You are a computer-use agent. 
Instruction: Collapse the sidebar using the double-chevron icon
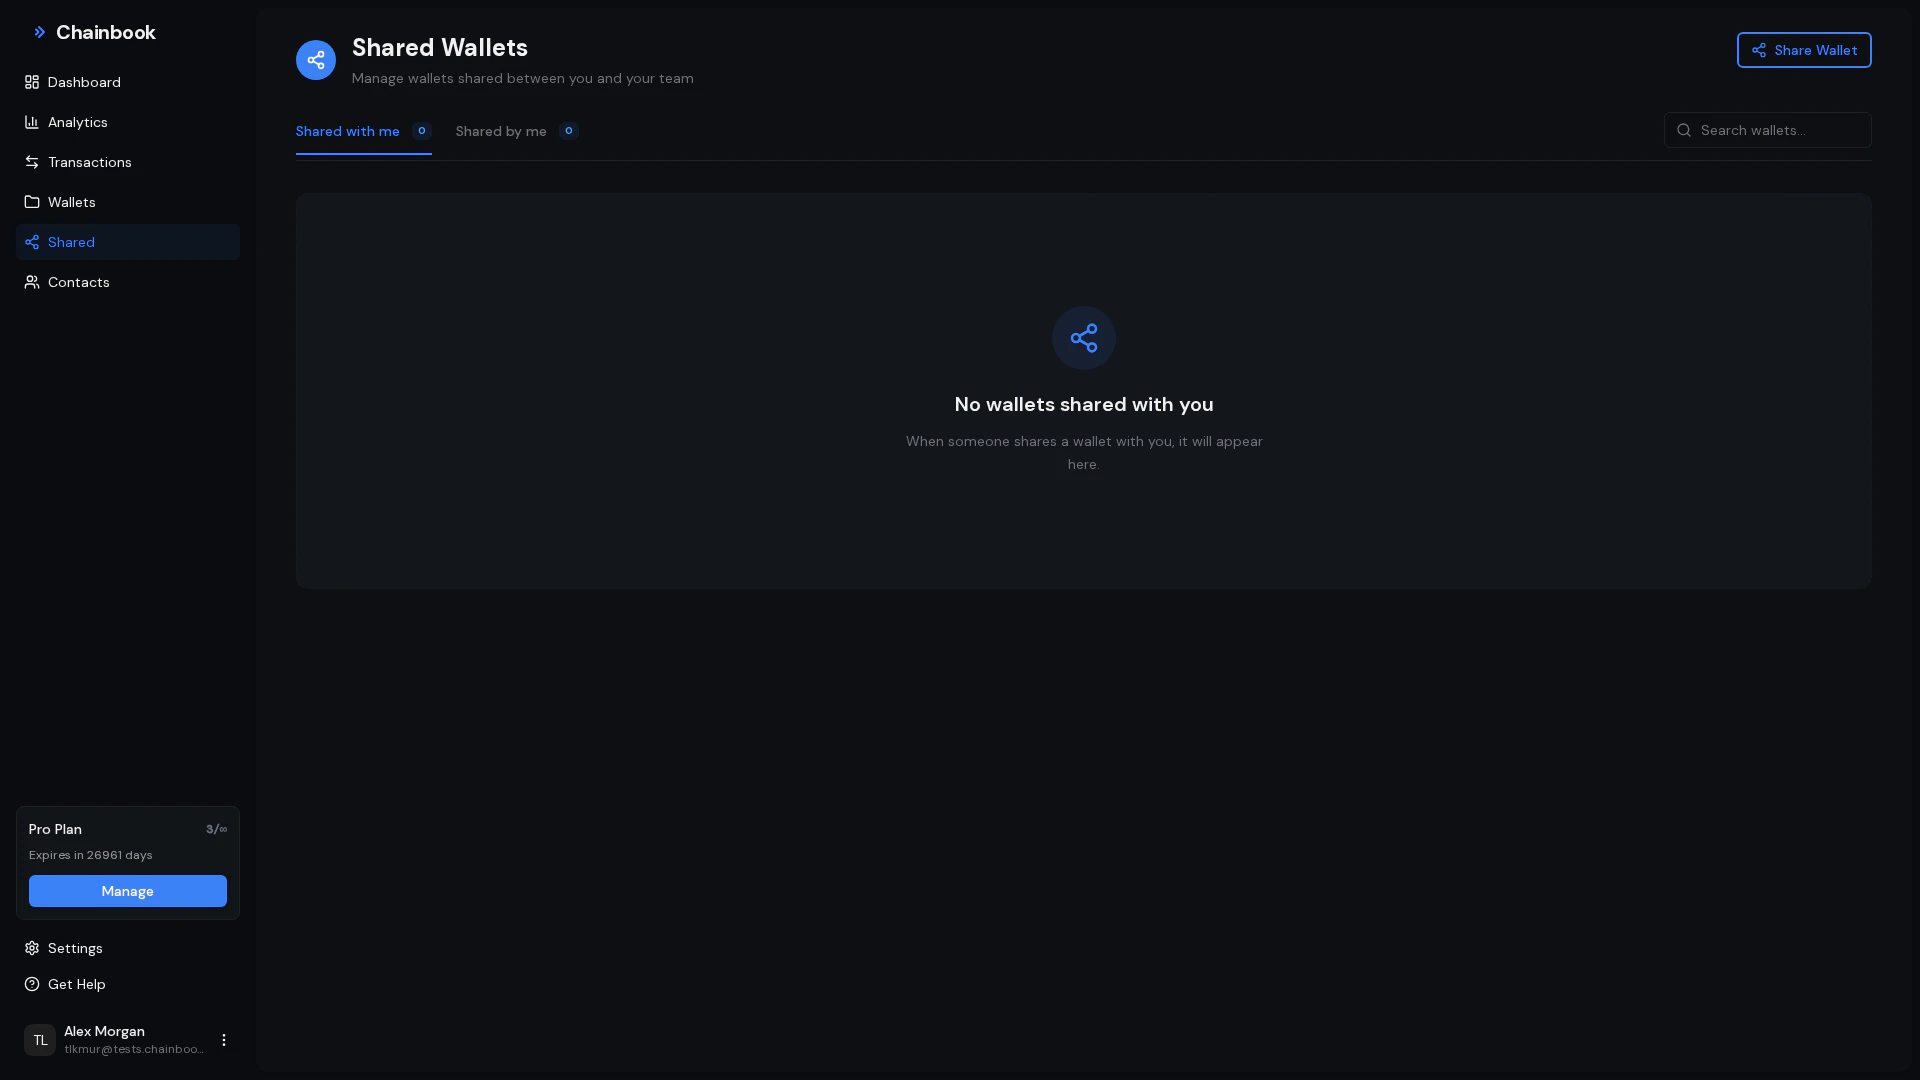tap(40, 31)
